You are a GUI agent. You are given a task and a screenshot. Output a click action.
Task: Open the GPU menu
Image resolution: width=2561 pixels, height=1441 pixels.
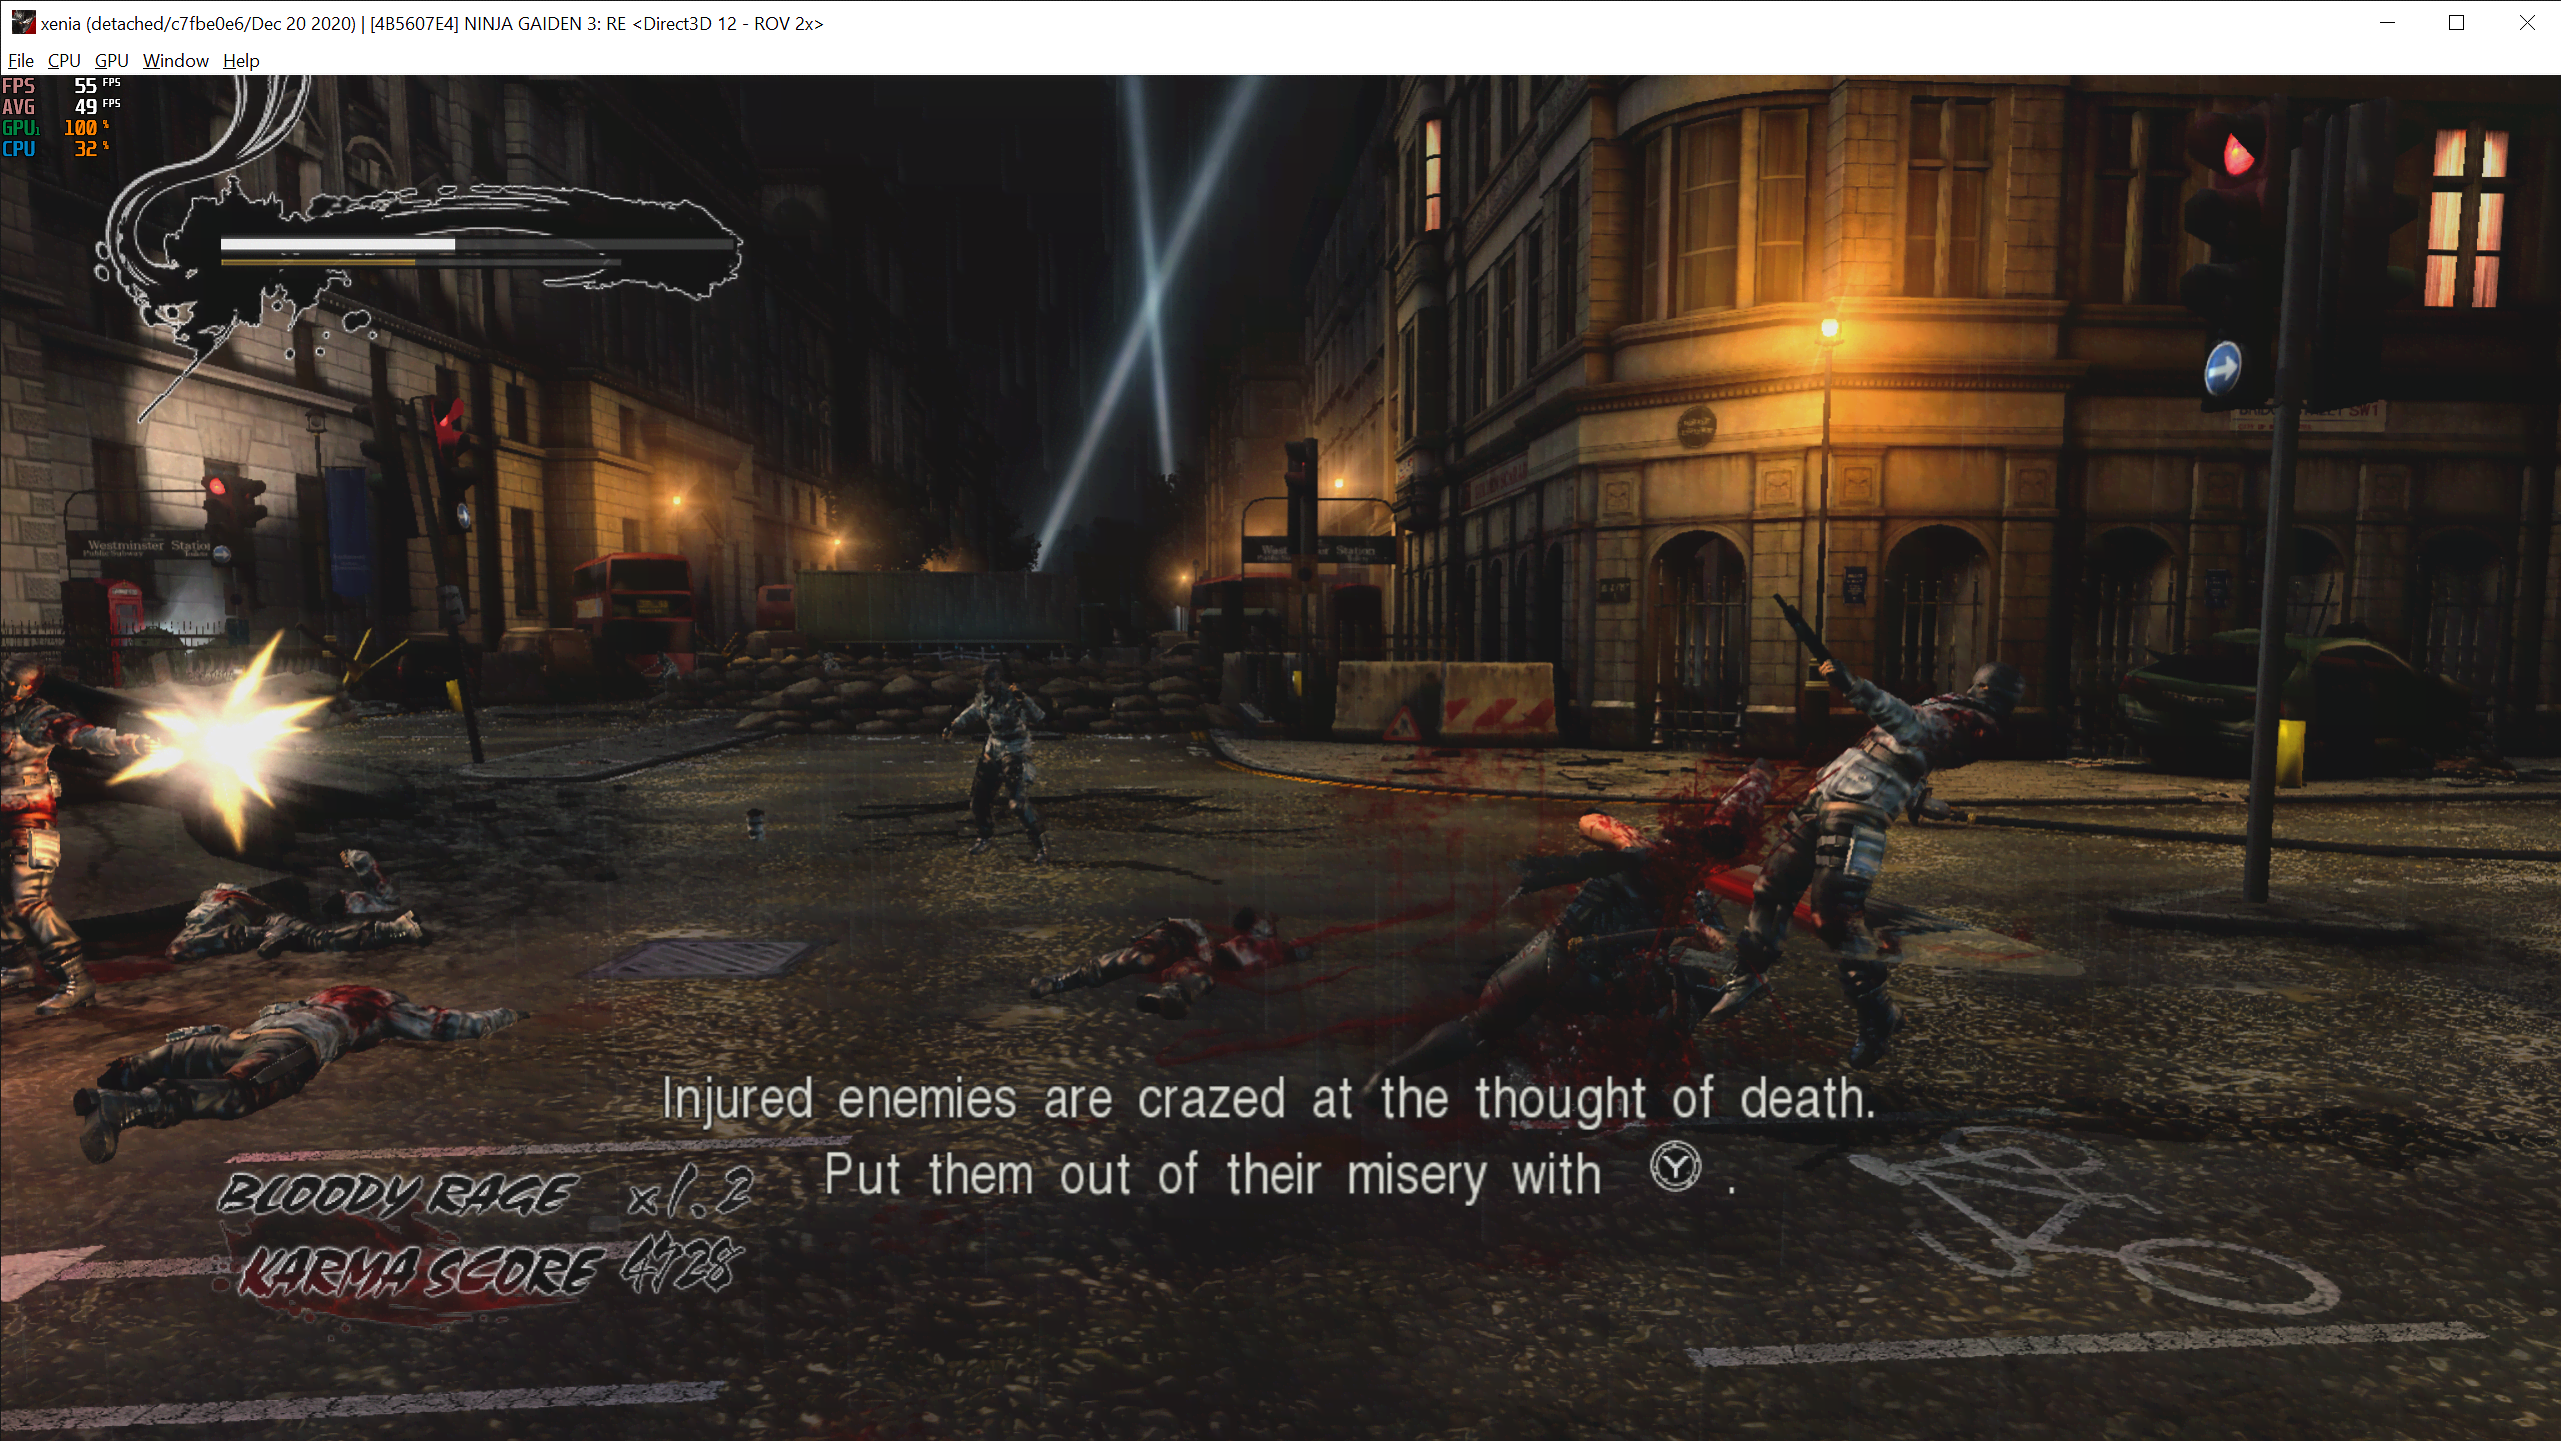click(111, 61)
